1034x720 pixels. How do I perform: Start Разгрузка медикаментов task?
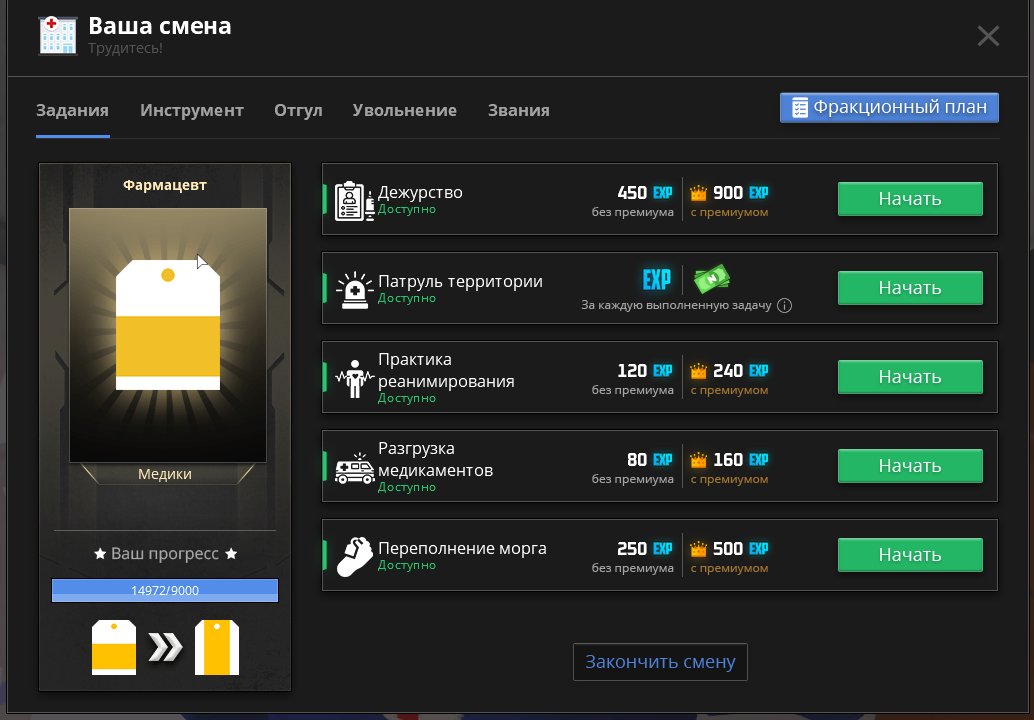(x=910, y=465)
